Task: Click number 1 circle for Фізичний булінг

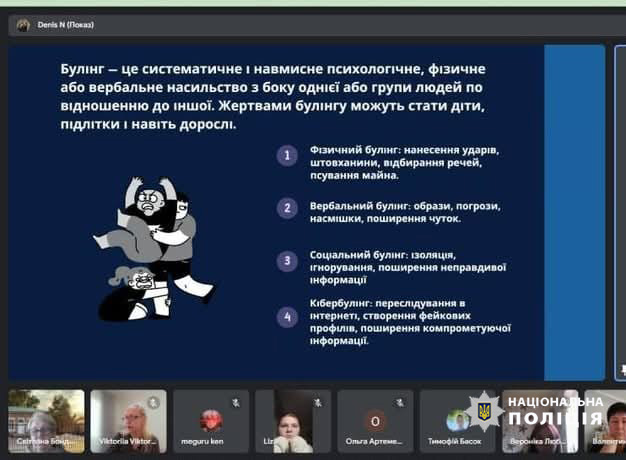Action: tap(287, 155)
